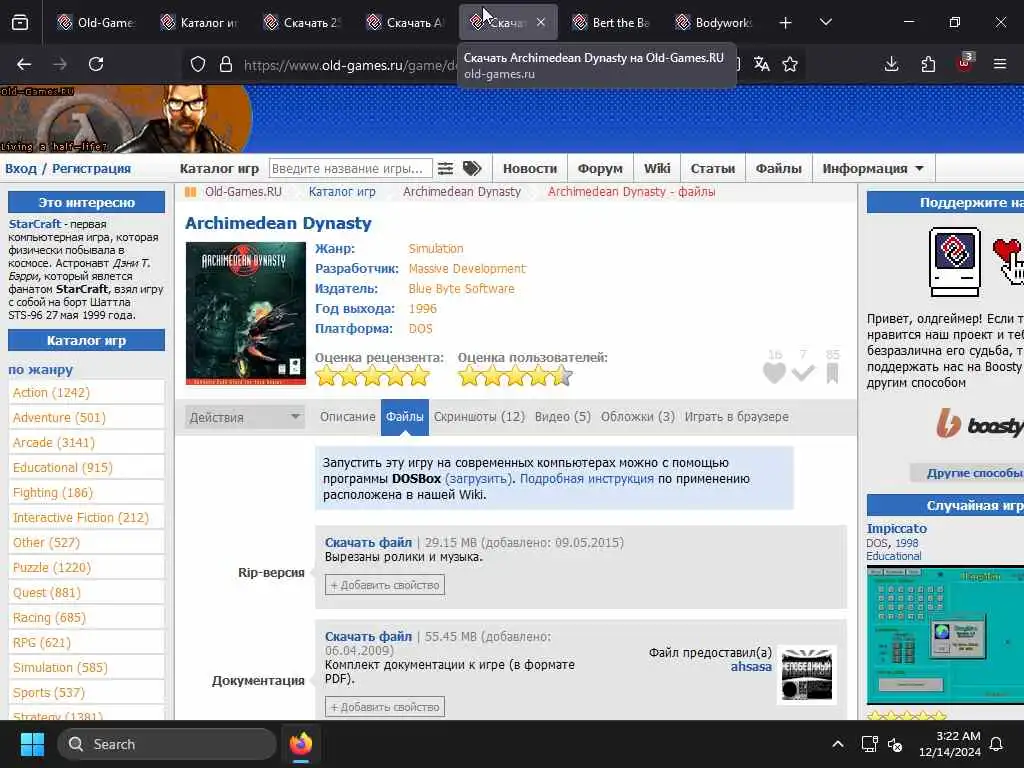This screenshot has height=768, width=1024.
Task: Click the bookmark icon above the file tabs
Action: [x=832, y=374]
